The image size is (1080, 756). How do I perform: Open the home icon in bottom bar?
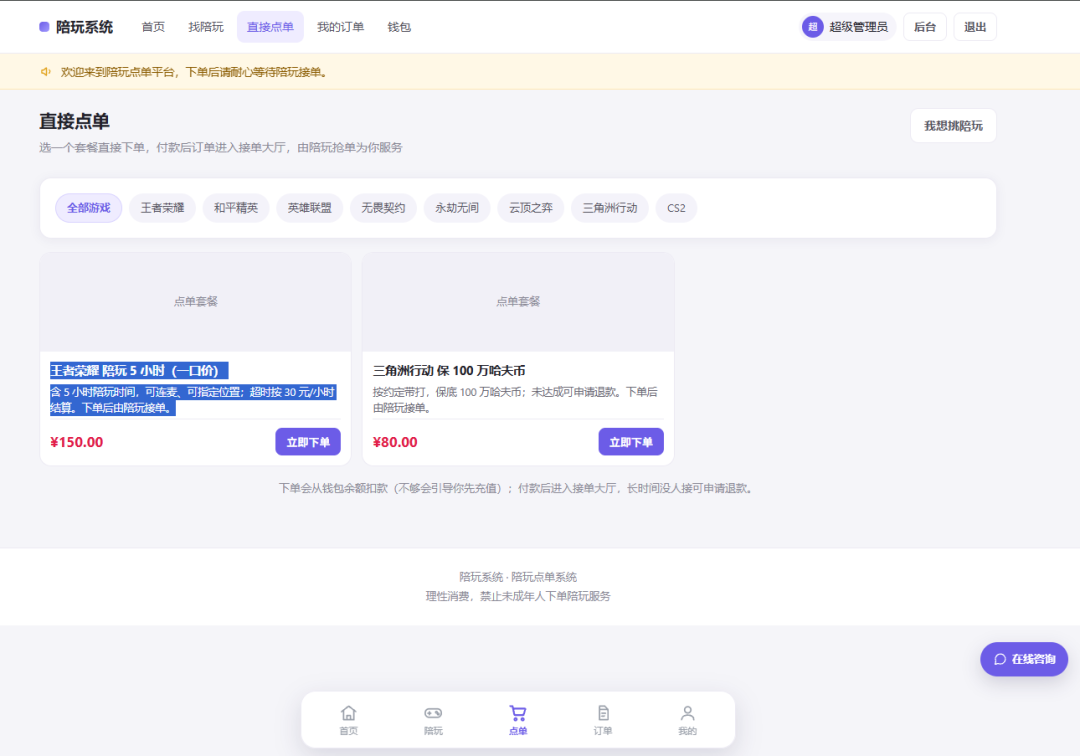(349, 713)
